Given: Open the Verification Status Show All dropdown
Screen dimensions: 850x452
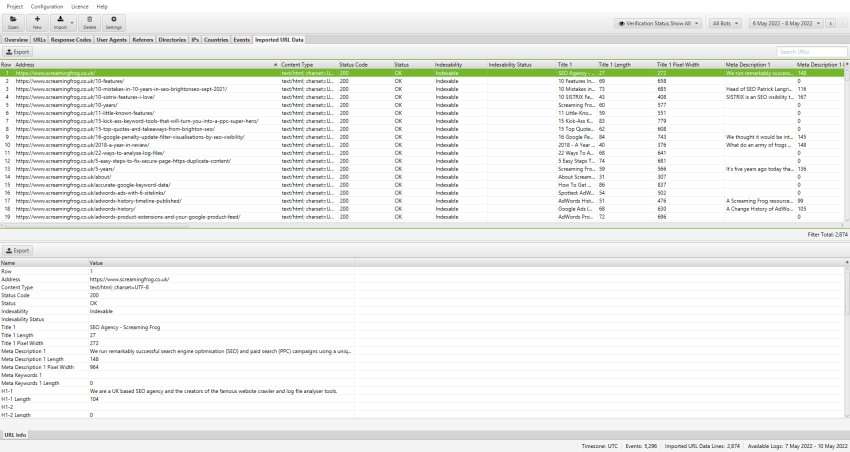Looking at the screenshot, I should pyautogui.click(x=659, y=23).
